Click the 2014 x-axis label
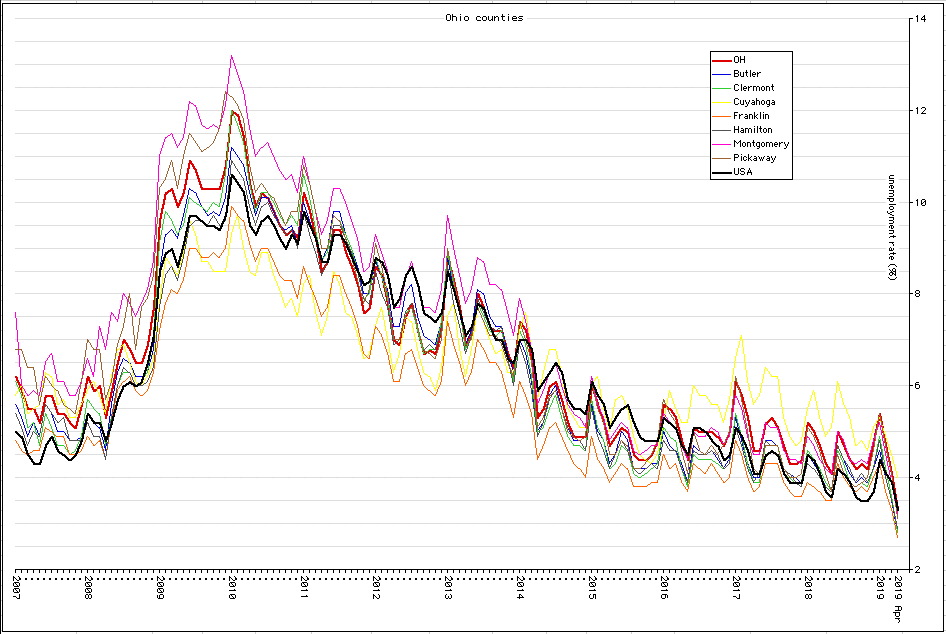Image resolution: width=946 pixels, height=634 pixels. coord(519,588)
